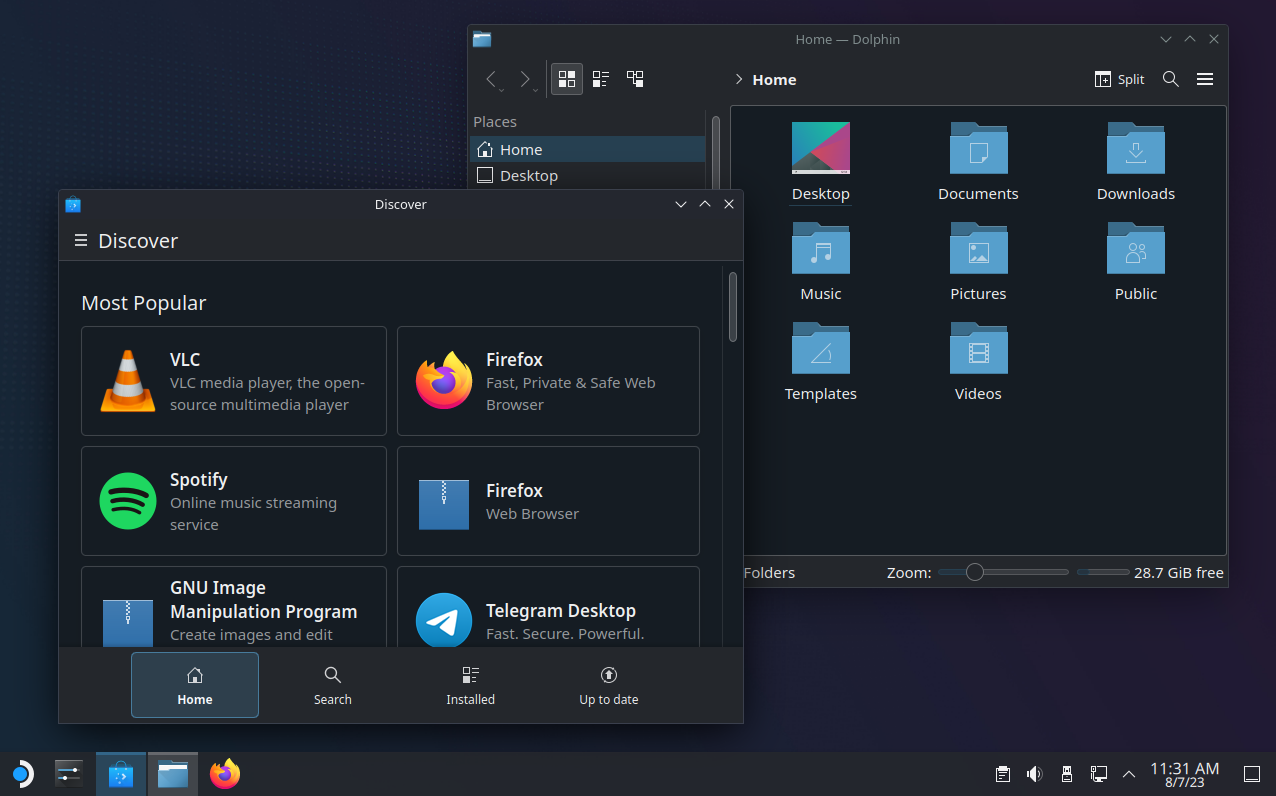The height and width of the screenshot is (796, 1276).
Task: Toggle split view in Dolphin
Action: (1119, 79)
